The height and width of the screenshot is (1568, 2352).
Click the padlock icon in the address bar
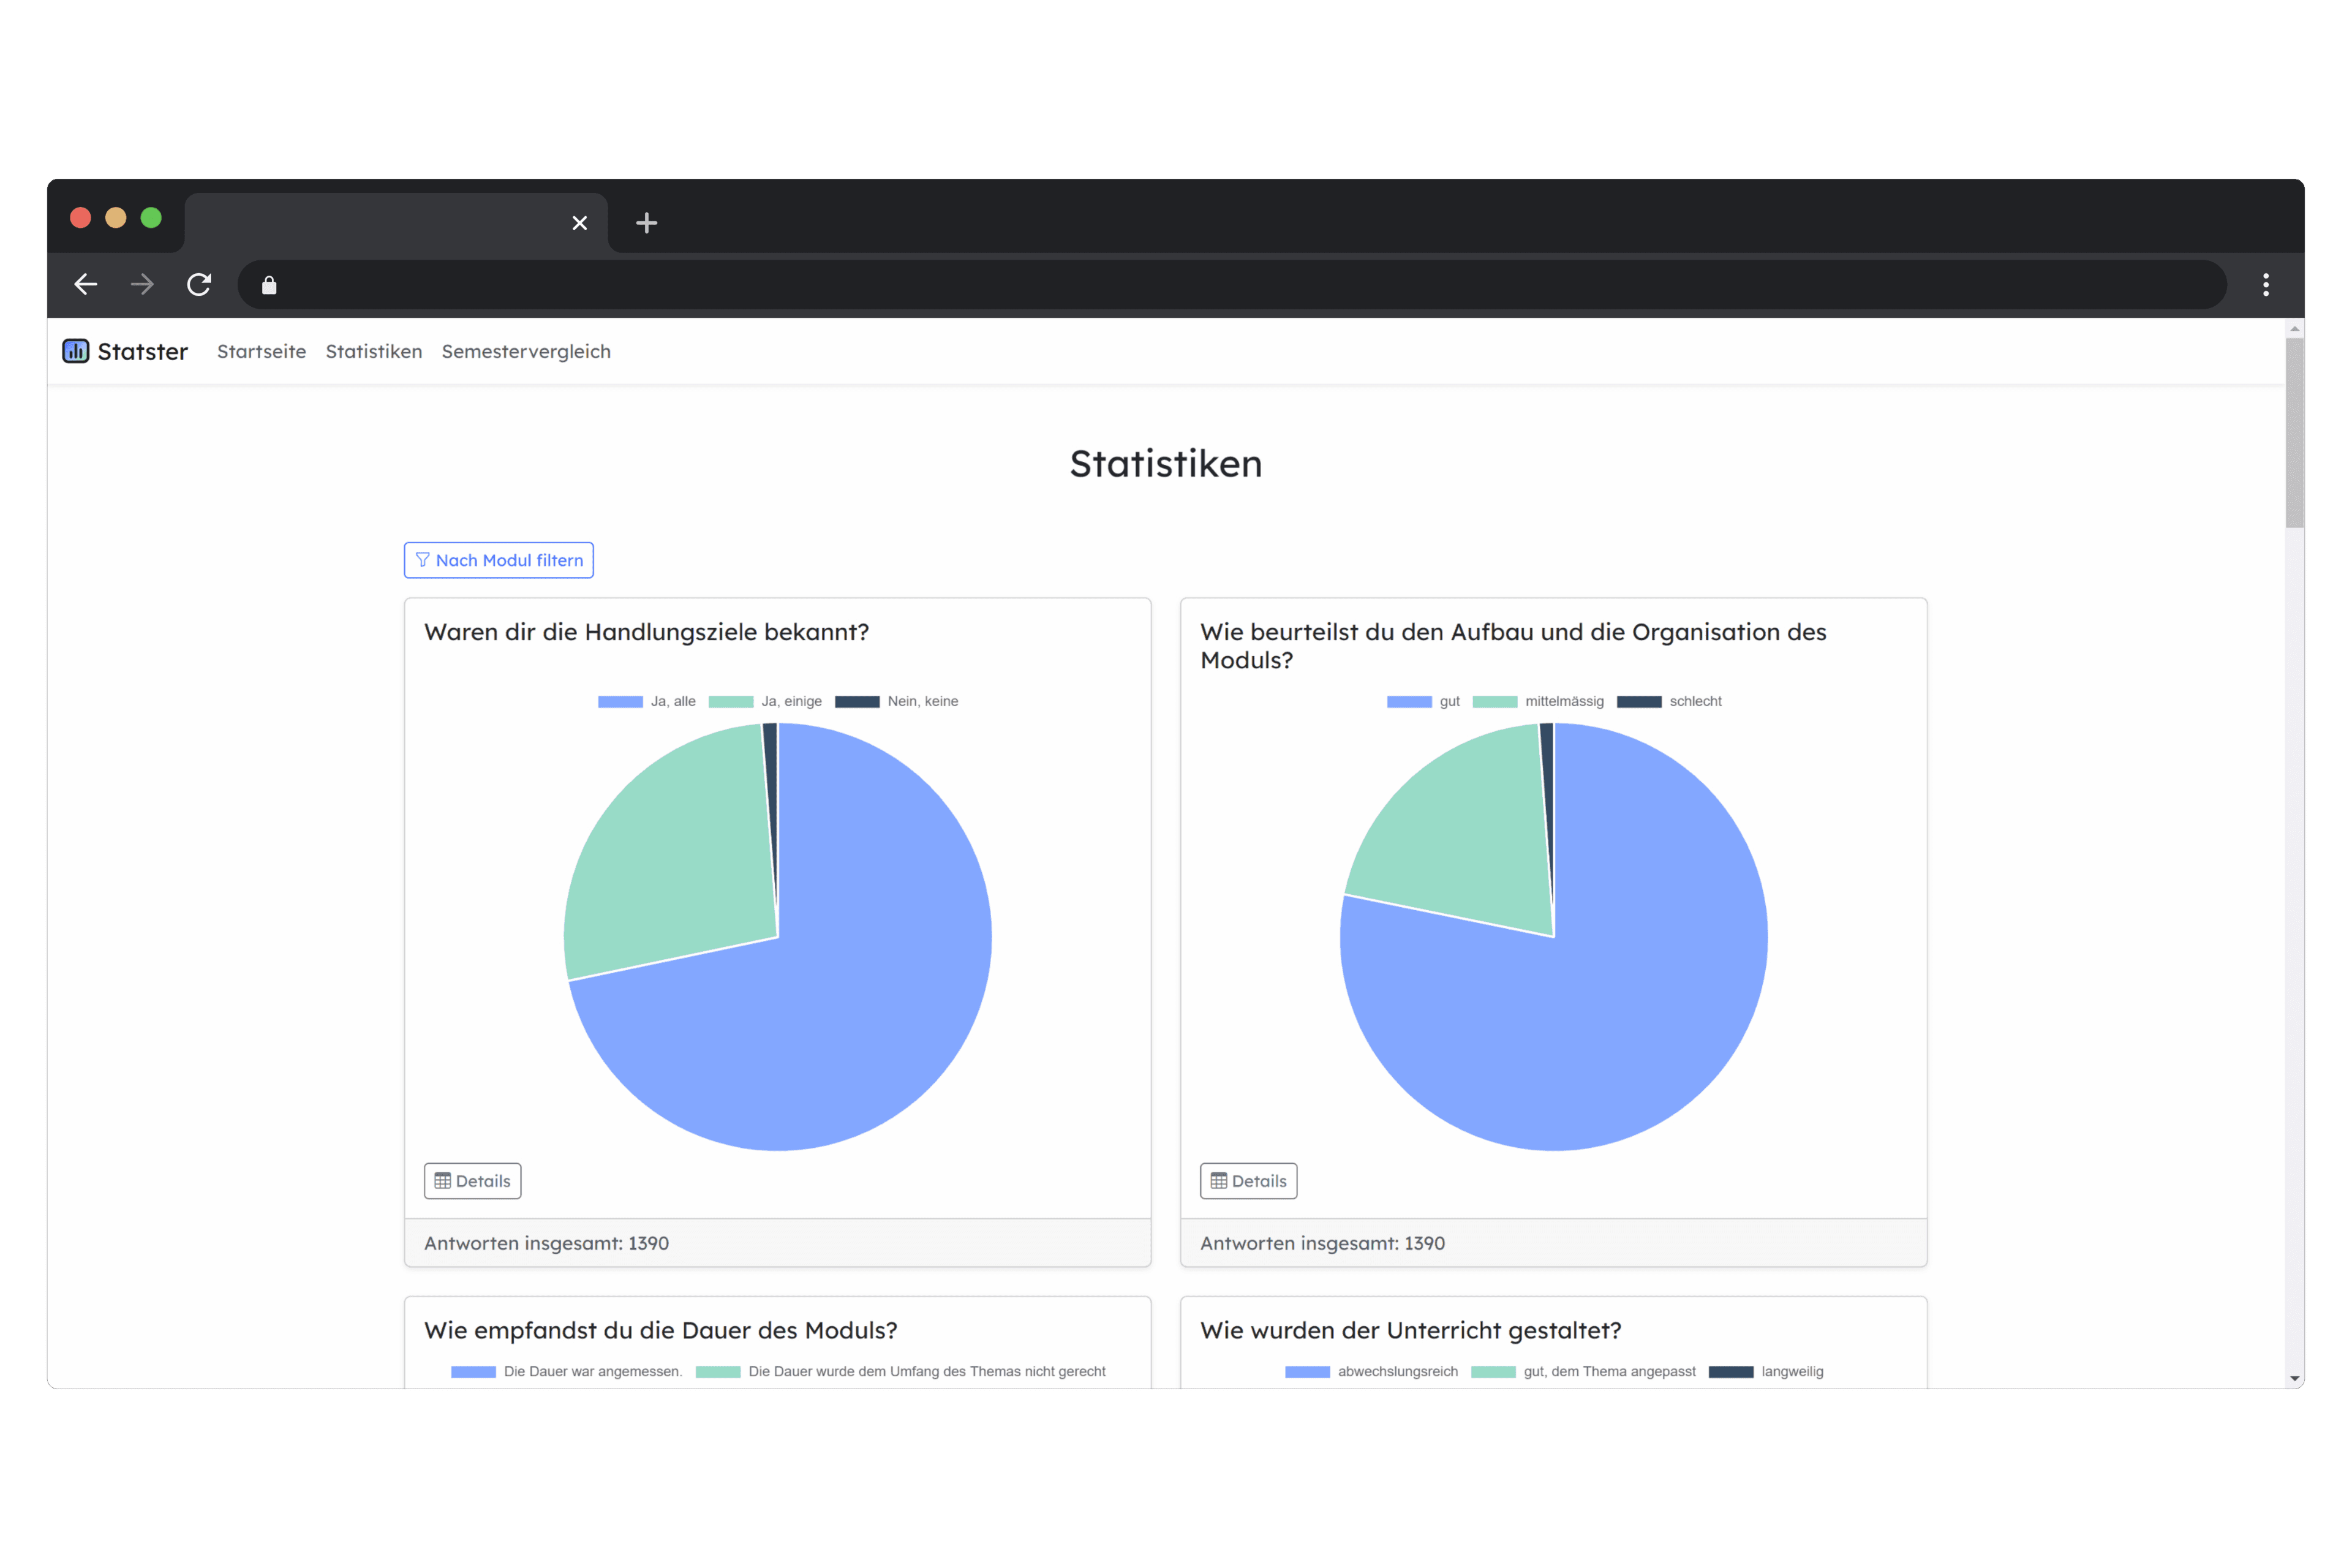tap(268, 285)
